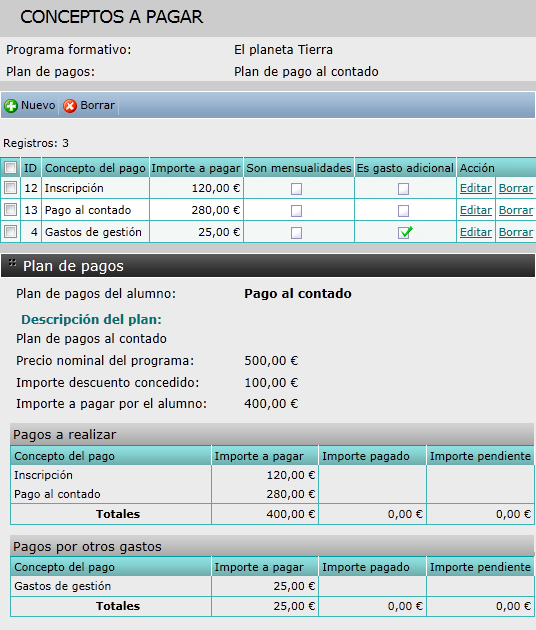The width and height of the screenshot is (536, 630).
Task: Click the Pagos a realizar section header
Action: [x=272, y=434]
